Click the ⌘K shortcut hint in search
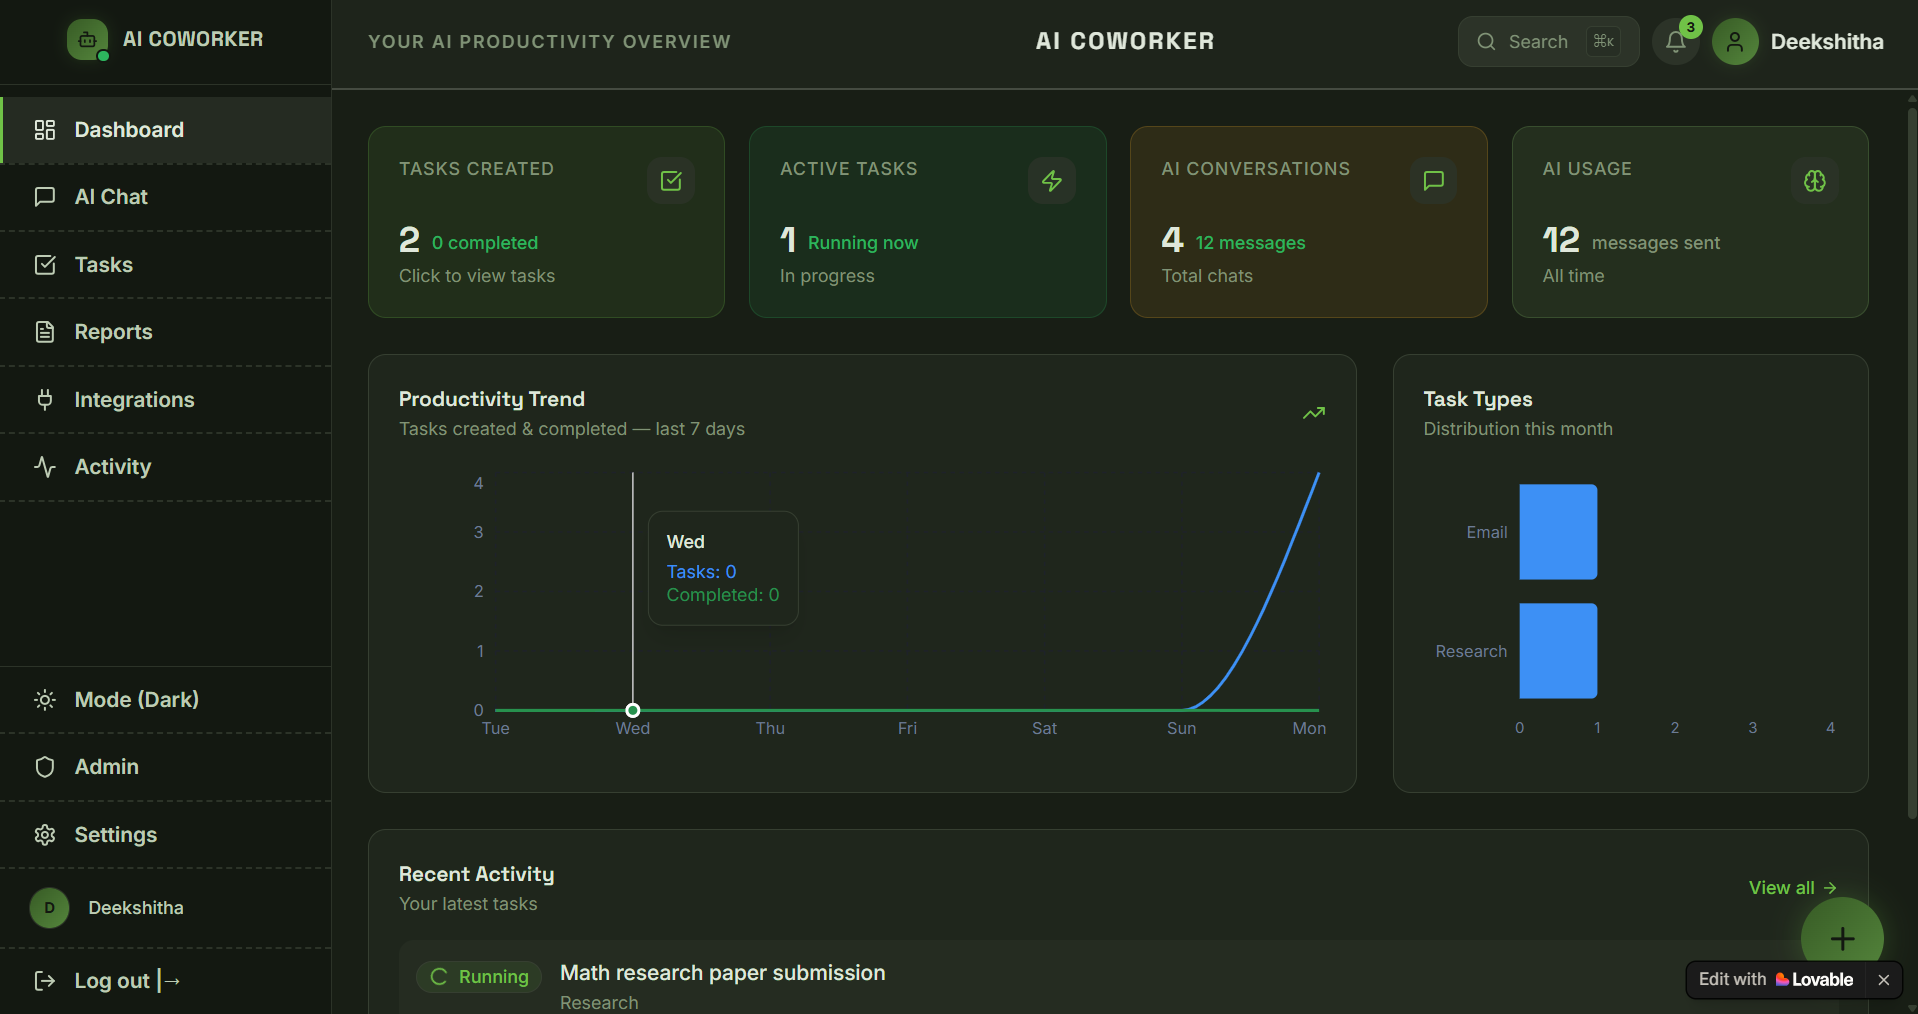This screenshot has width=1918, height=1014. 1604,41
